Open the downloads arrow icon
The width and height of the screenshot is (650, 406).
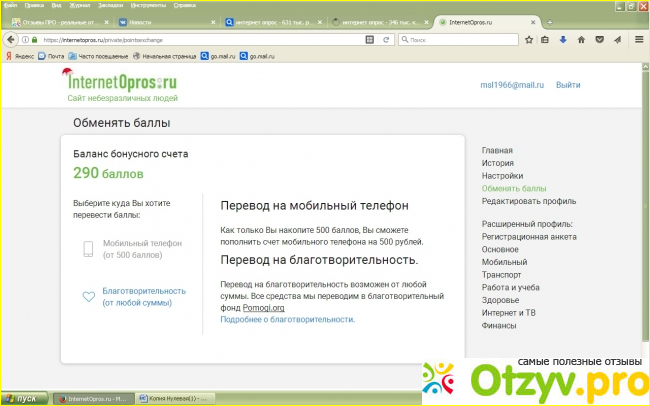pos(565,39)
